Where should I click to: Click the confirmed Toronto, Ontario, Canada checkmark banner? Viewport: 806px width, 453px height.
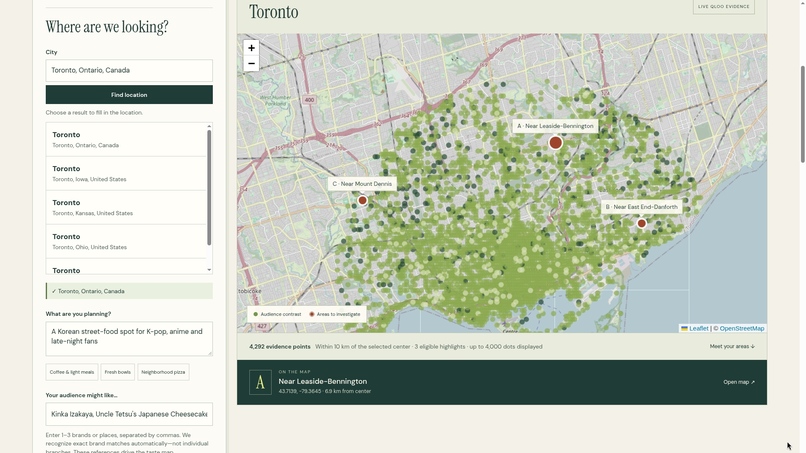129,291
